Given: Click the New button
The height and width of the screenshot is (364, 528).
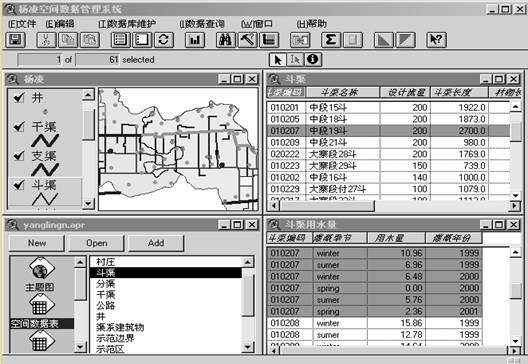Looking at the screenshot, I should (x=37, y=243).
